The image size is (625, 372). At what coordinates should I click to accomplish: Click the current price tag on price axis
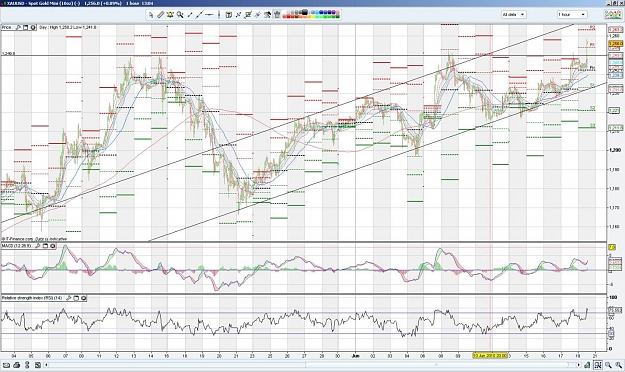coord(615,43)
